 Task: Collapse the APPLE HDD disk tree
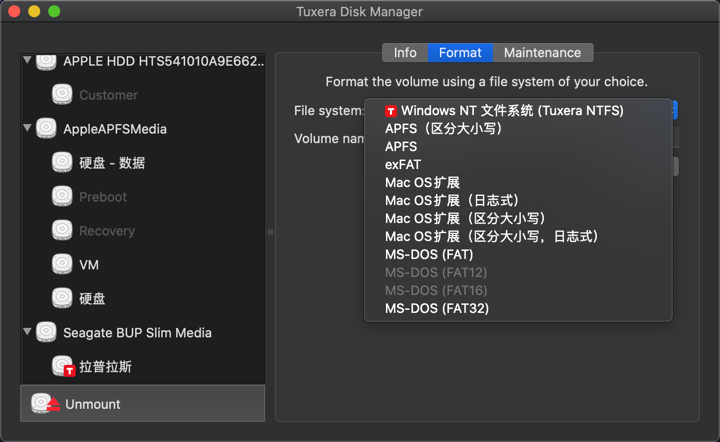coord(27,60)
